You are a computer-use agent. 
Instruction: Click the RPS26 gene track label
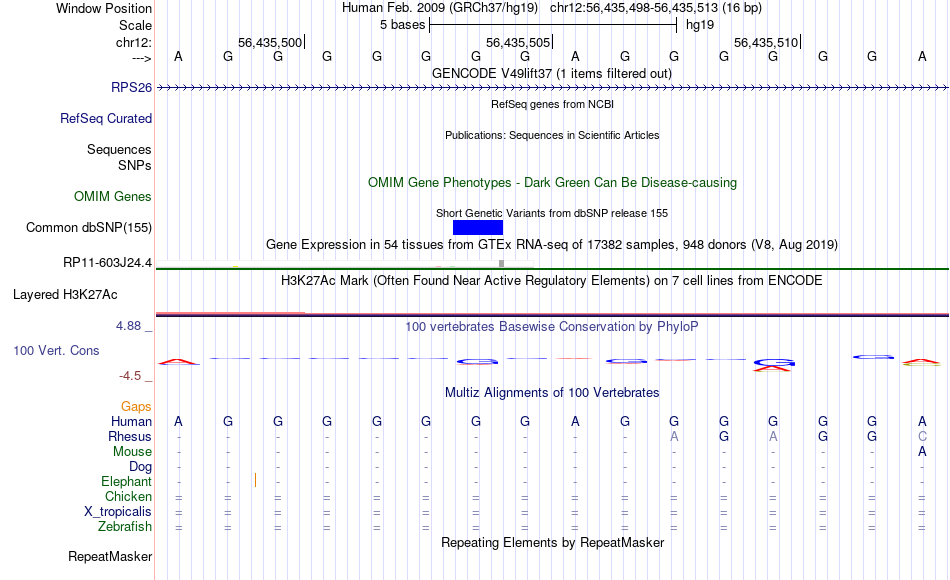point(131,87)
